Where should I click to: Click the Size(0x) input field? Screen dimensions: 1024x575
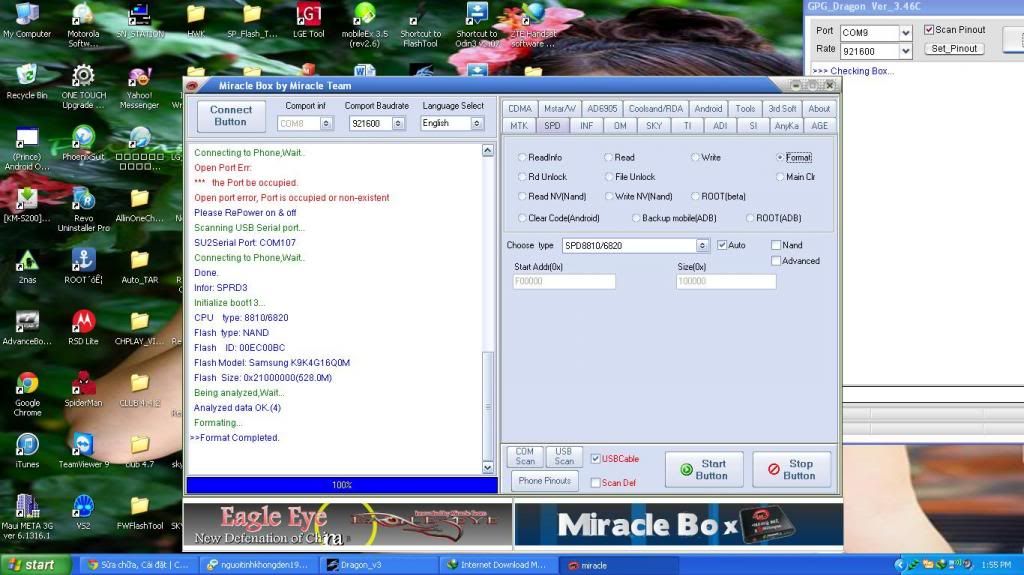pyautogui.click(x=726, y=282)
